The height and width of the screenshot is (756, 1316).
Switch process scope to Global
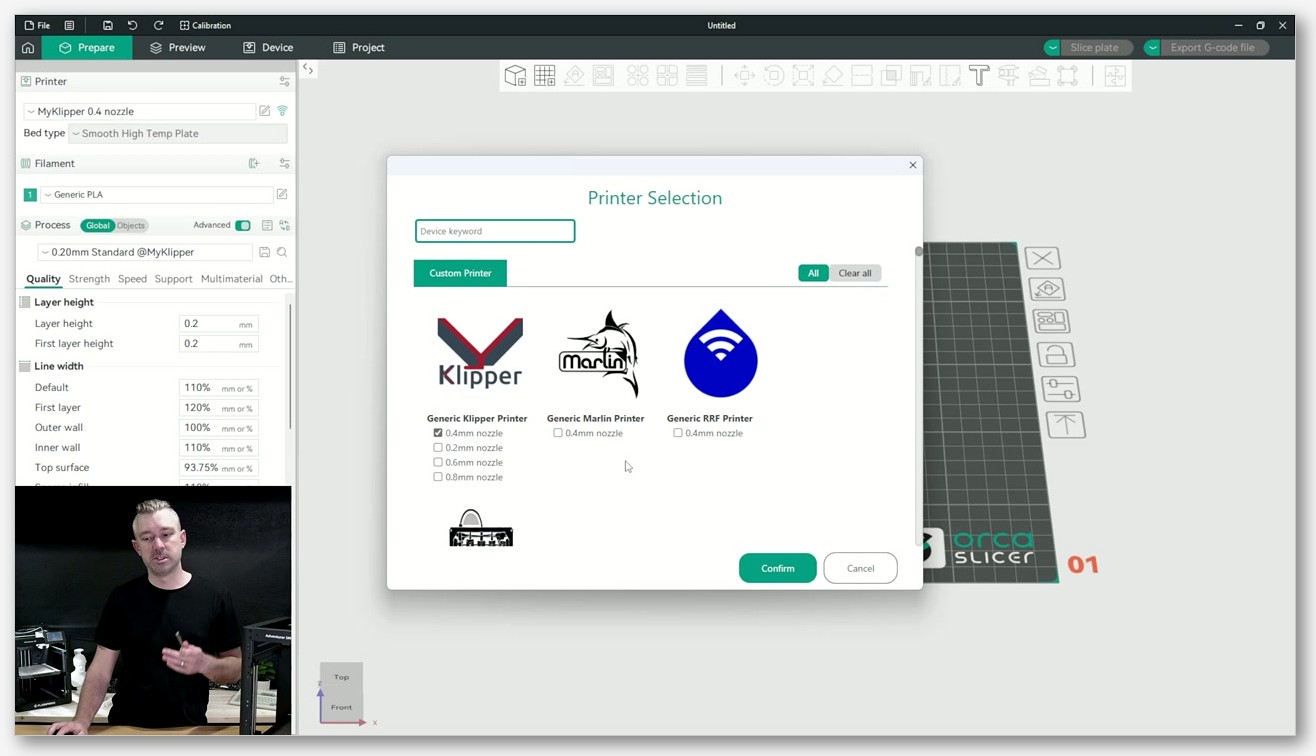tap(98, 225)
